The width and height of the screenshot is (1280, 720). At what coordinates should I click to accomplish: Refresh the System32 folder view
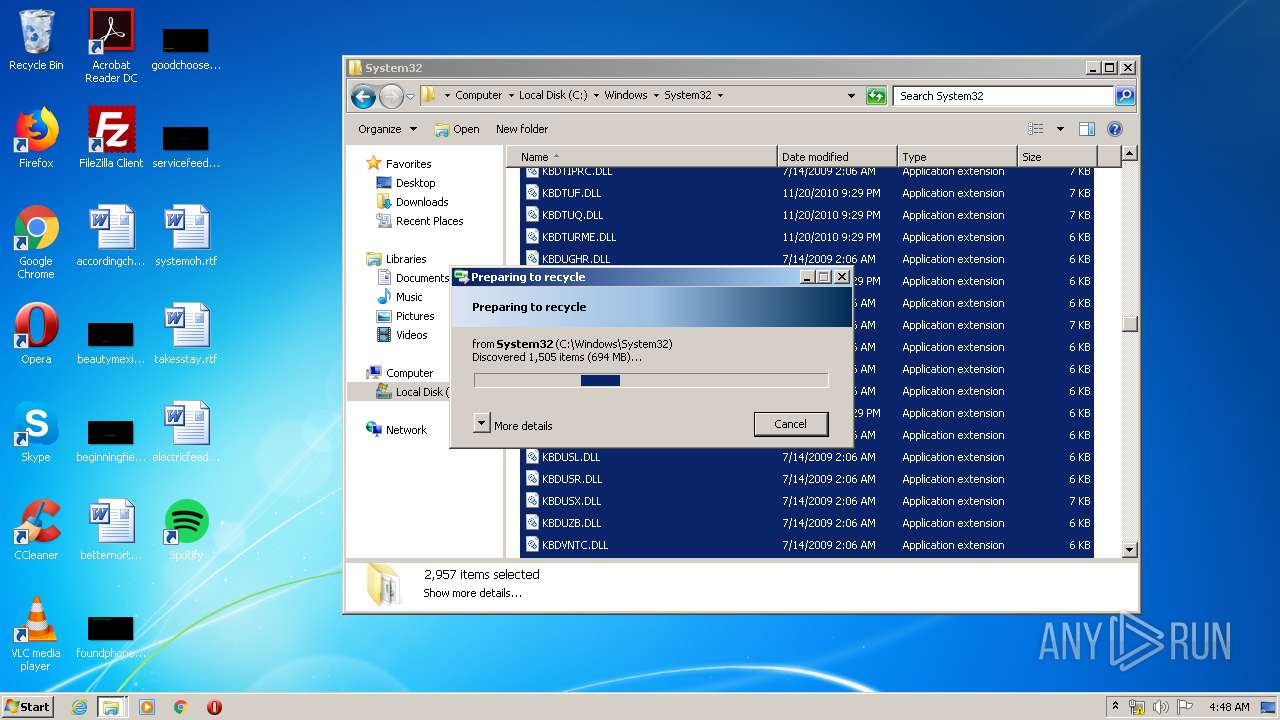tap(876, 96)
